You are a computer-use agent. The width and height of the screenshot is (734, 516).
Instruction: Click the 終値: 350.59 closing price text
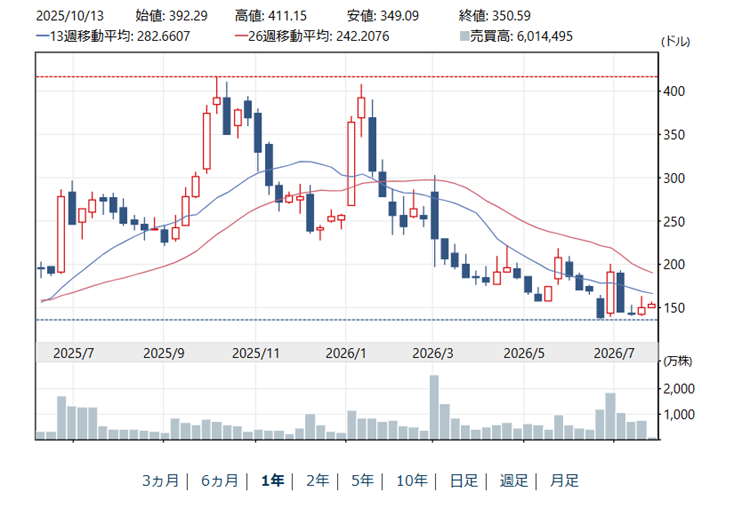point(495,15)
